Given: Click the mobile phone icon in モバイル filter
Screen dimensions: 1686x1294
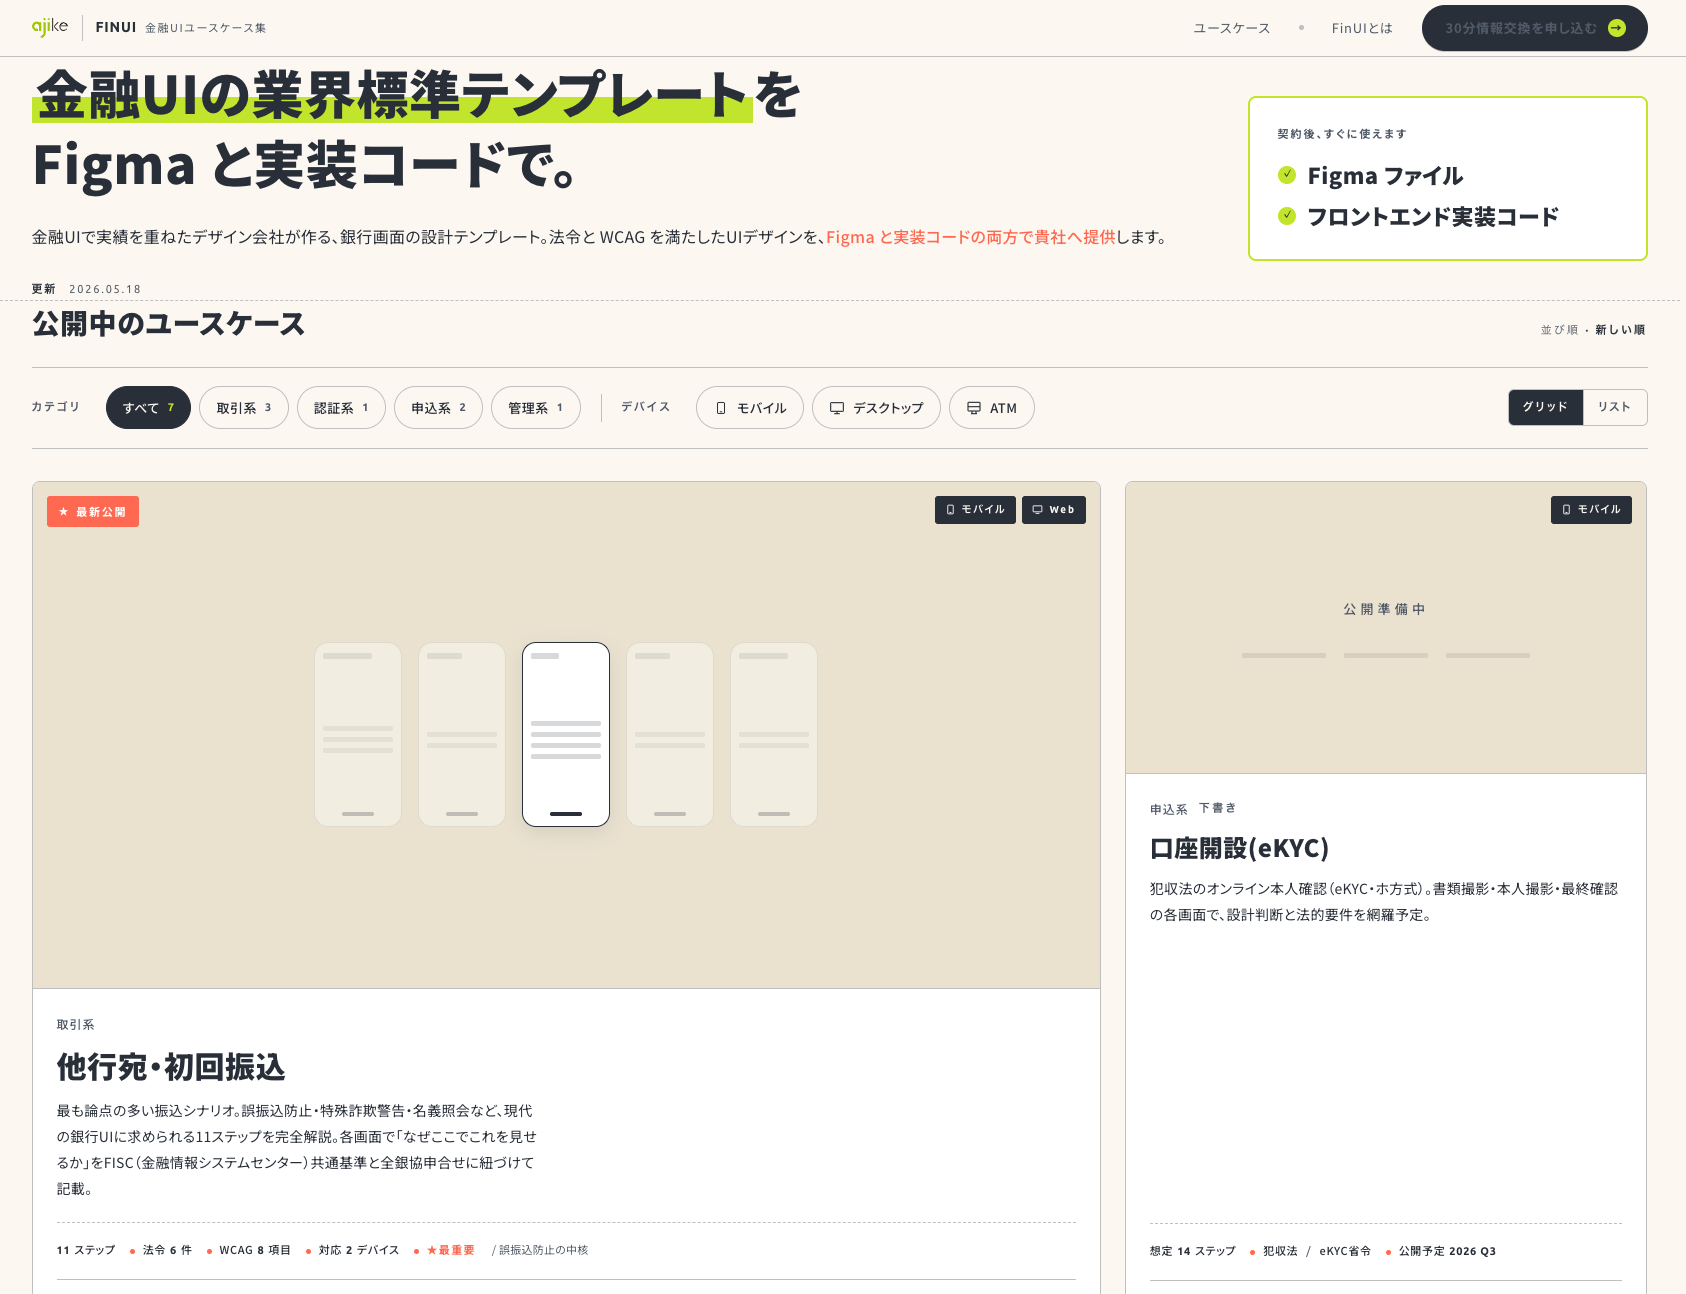Looking at the screenshot, I should click(721, 408).
